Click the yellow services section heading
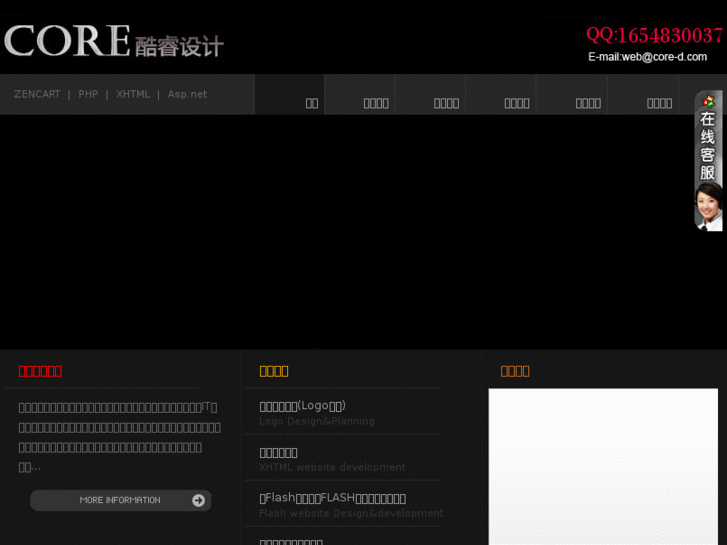 coord(274,371)
